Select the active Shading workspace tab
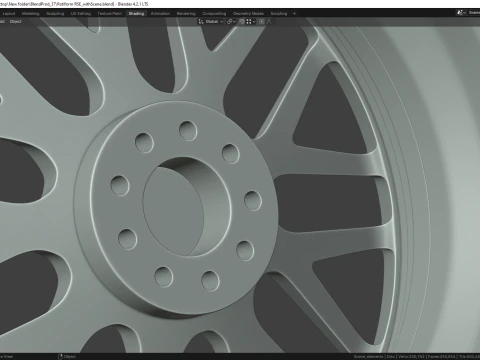 coord(136,14)
